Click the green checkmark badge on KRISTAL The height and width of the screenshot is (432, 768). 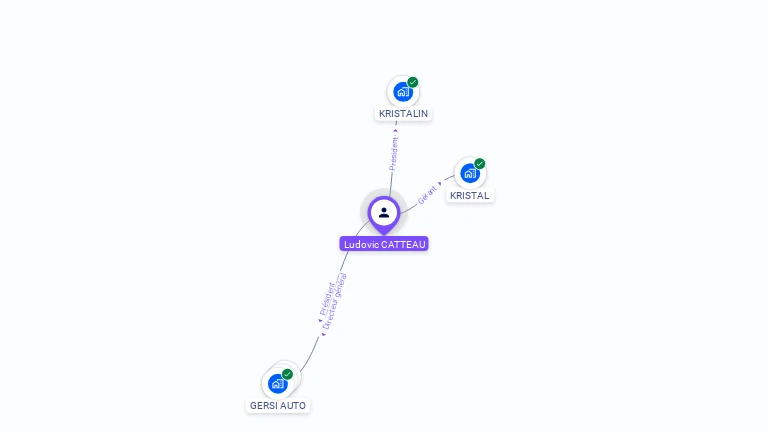click(480, 164)
